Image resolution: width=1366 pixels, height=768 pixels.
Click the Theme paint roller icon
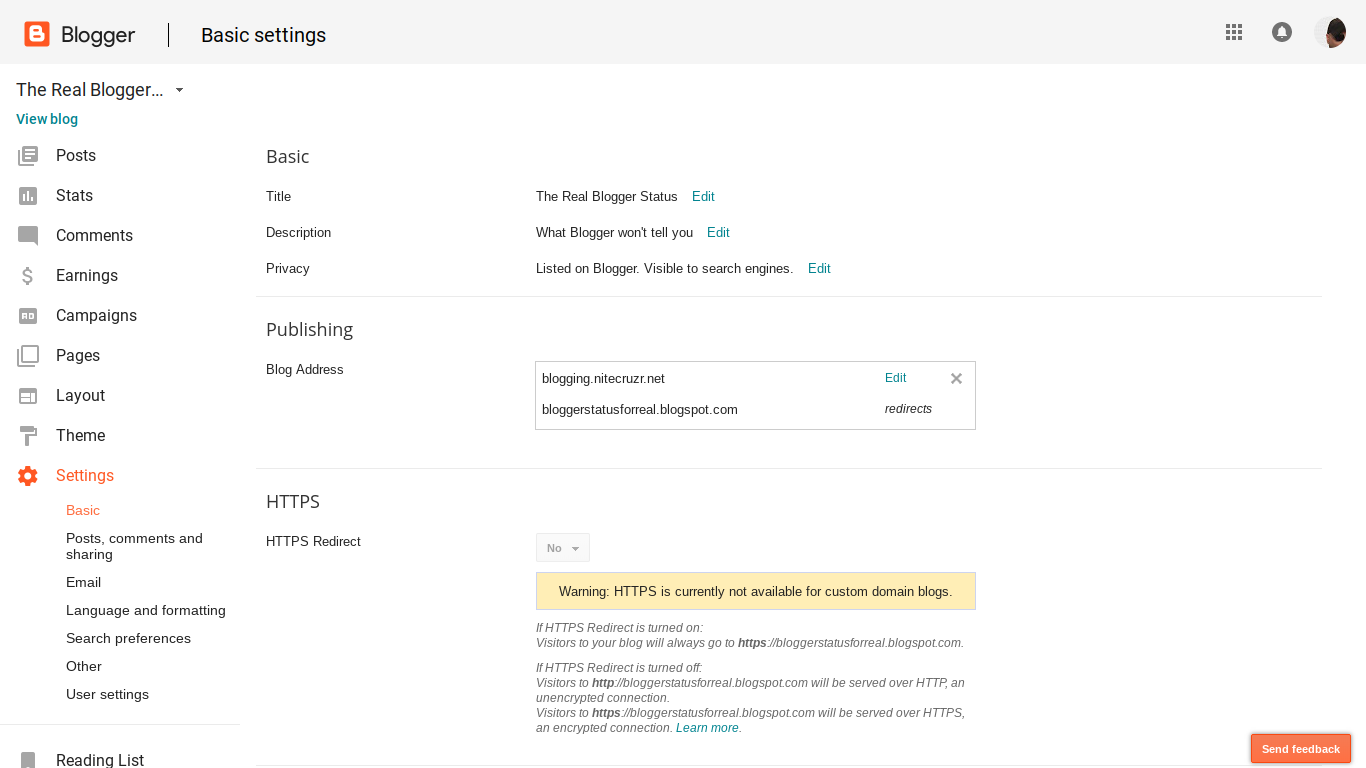pos(28,436)
